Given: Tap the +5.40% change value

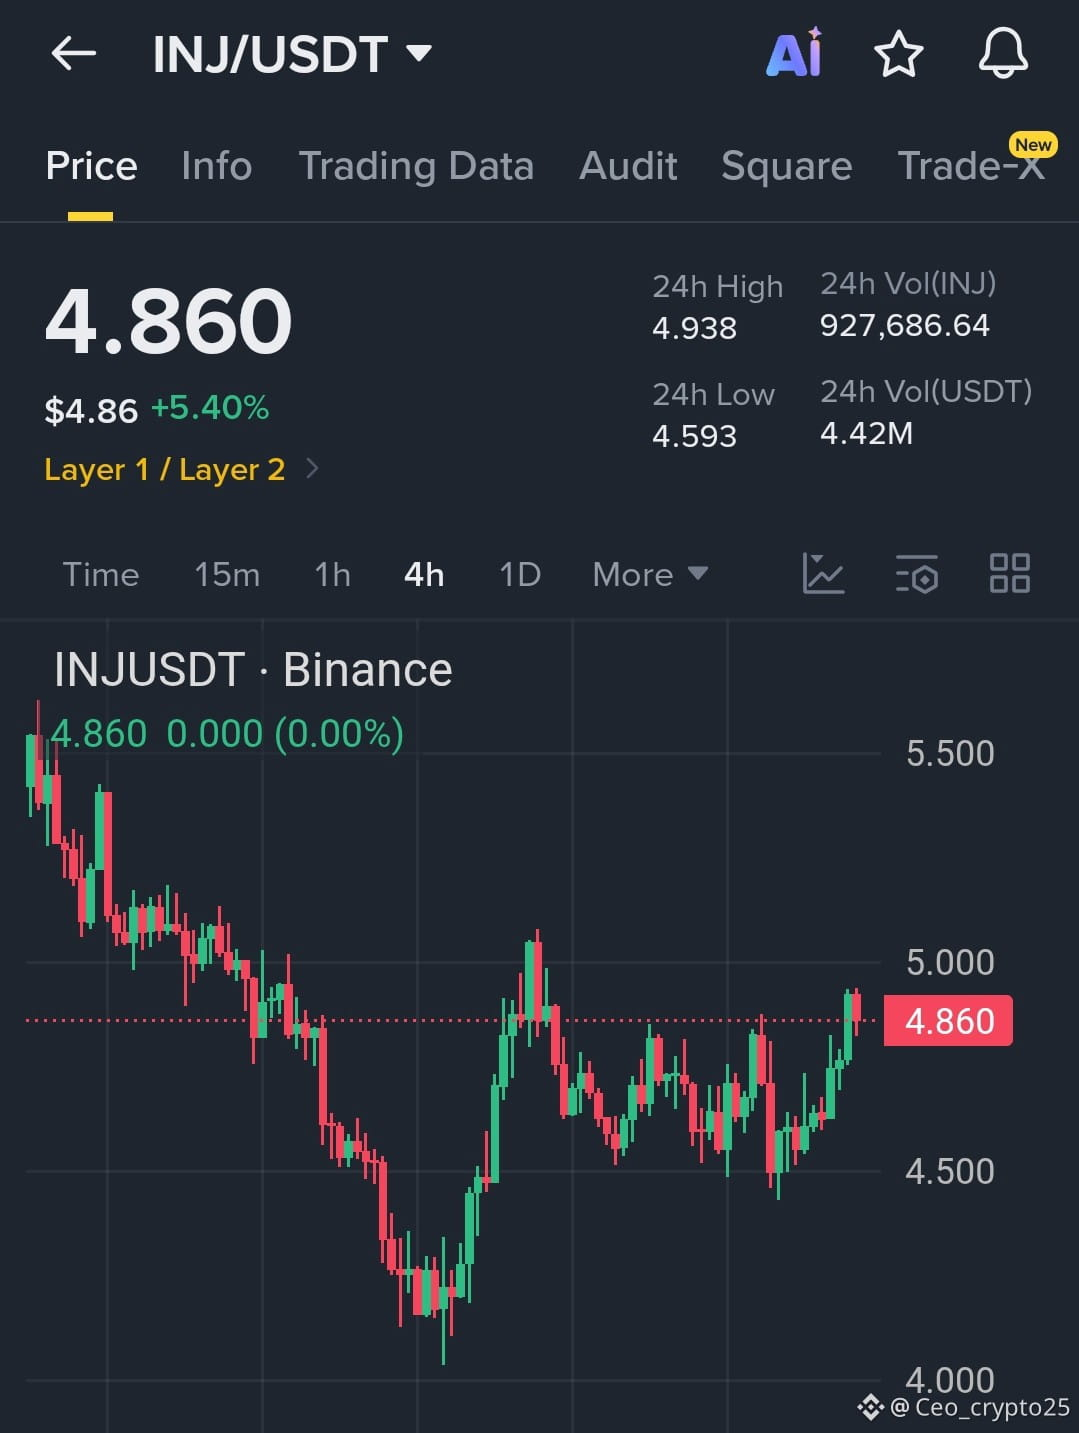Looking at the screenshot, I should coord(210,408).
